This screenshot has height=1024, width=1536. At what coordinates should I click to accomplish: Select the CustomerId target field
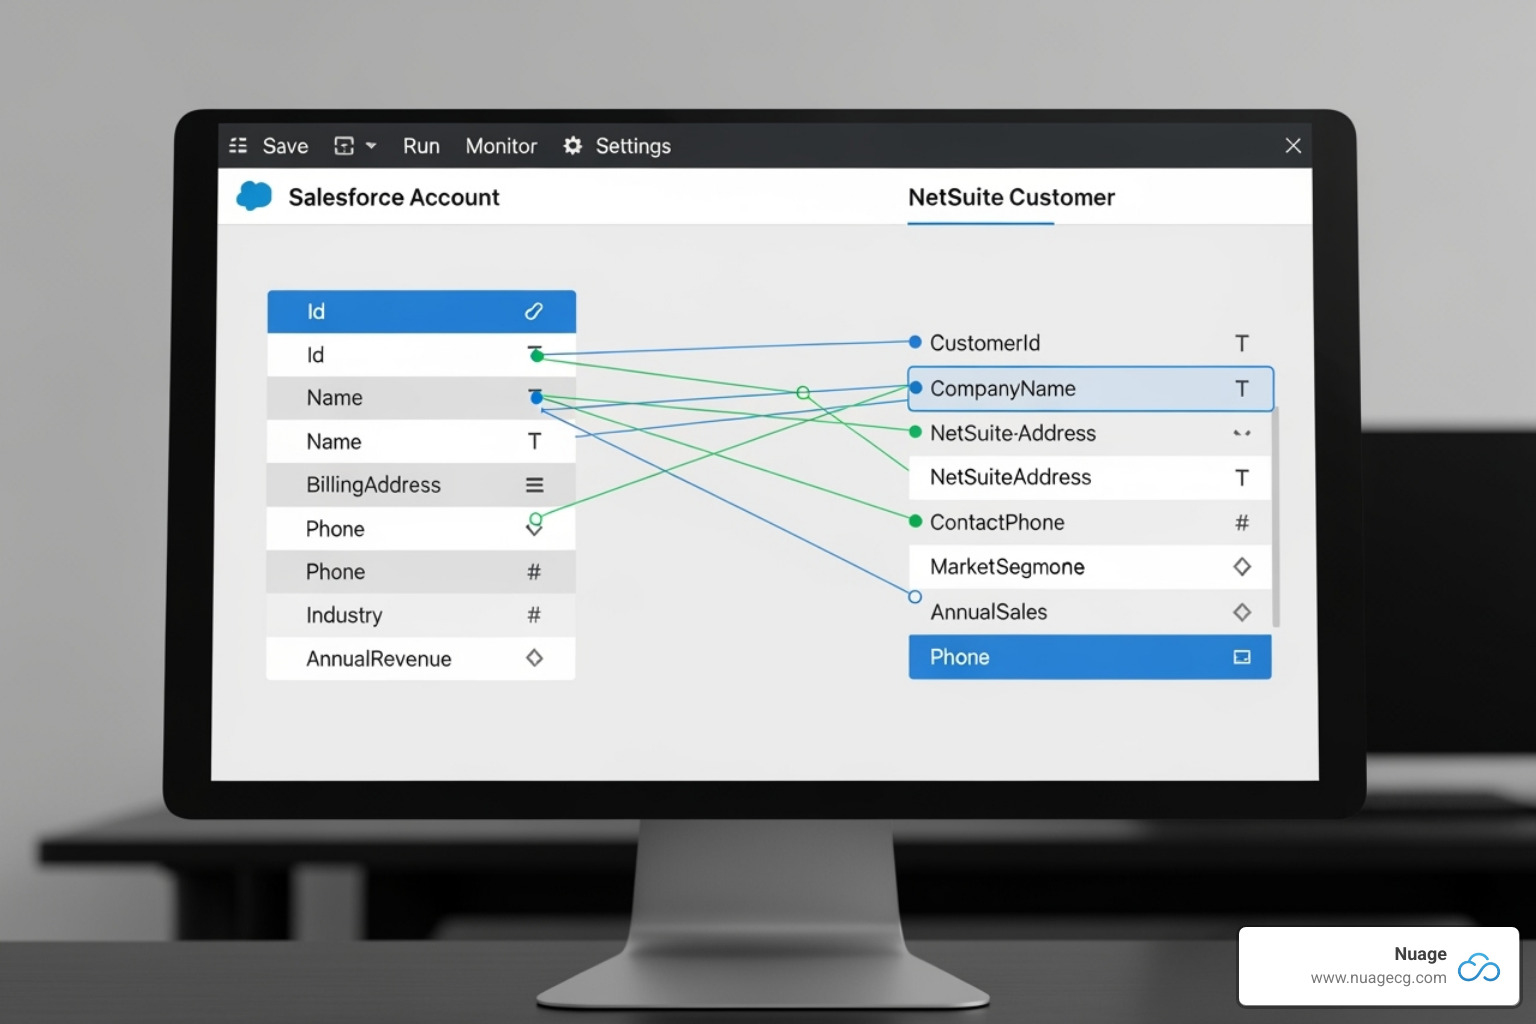[x=1090, y=343]
